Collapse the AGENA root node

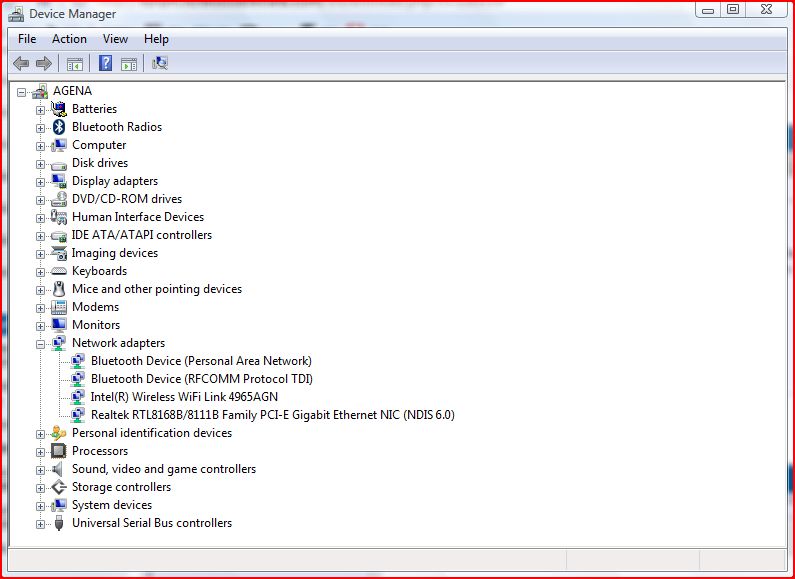21,92
